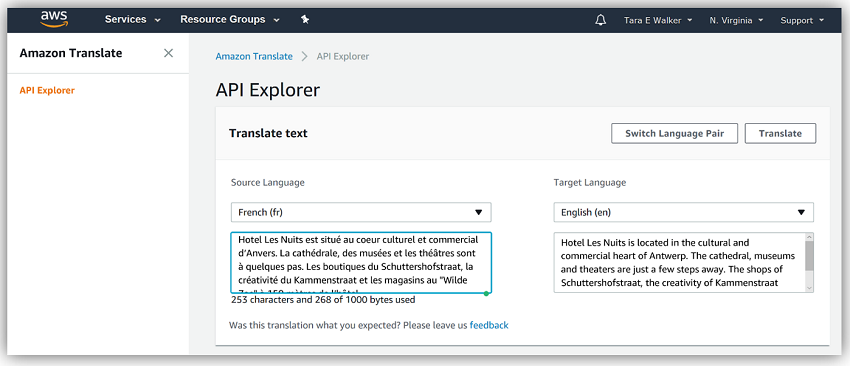Screen dimensions: 850x366
Task: Click the output box scrollbar thumb
Action: tap(809, 256)
